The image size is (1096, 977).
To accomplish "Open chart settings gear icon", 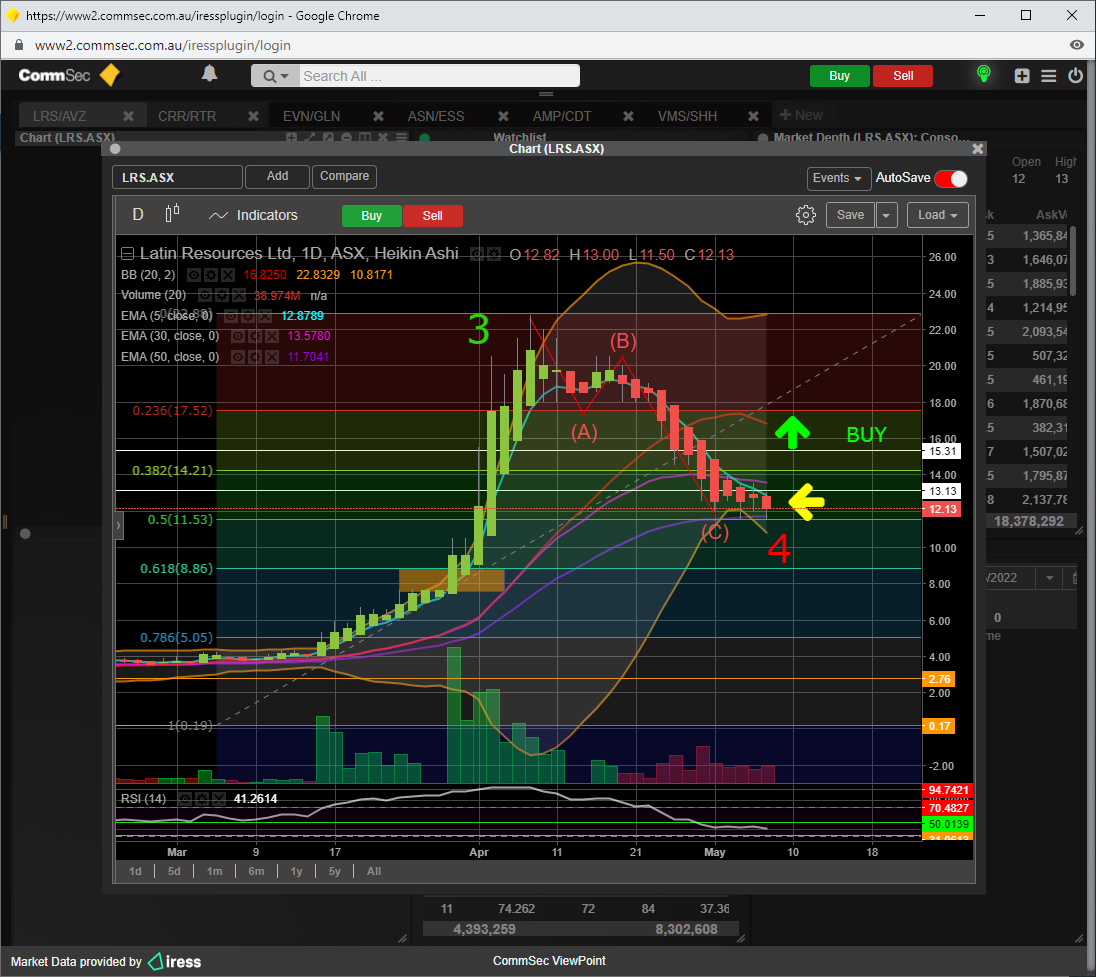I will point(806,215).
